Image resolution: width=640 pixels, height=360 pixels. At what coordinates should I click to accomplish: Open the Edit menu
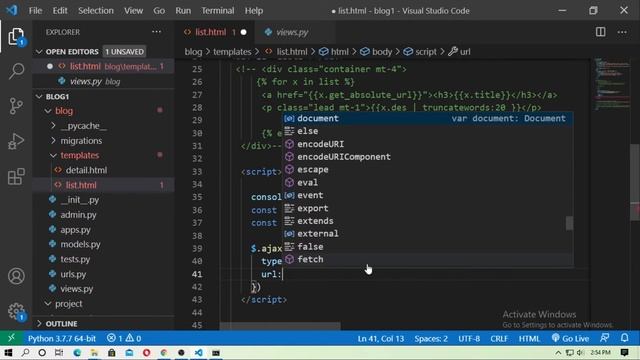pos(60,11)
